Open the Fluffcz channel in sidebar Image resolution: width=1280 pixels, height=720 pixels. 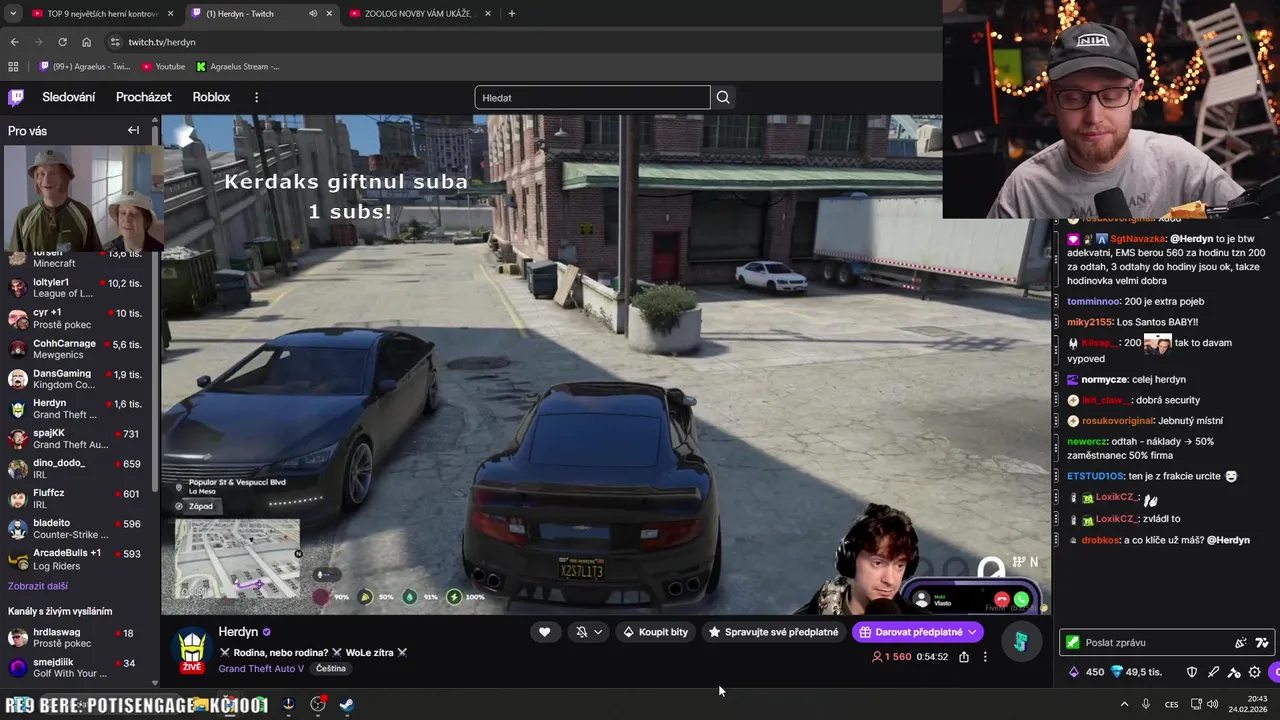(78, 499)
